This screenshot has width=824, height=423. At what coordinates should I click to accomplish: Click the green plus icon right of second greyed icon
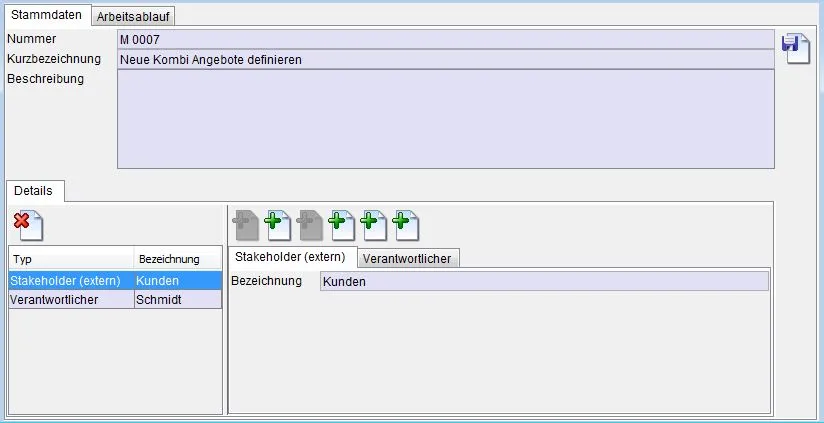[342, 225]
